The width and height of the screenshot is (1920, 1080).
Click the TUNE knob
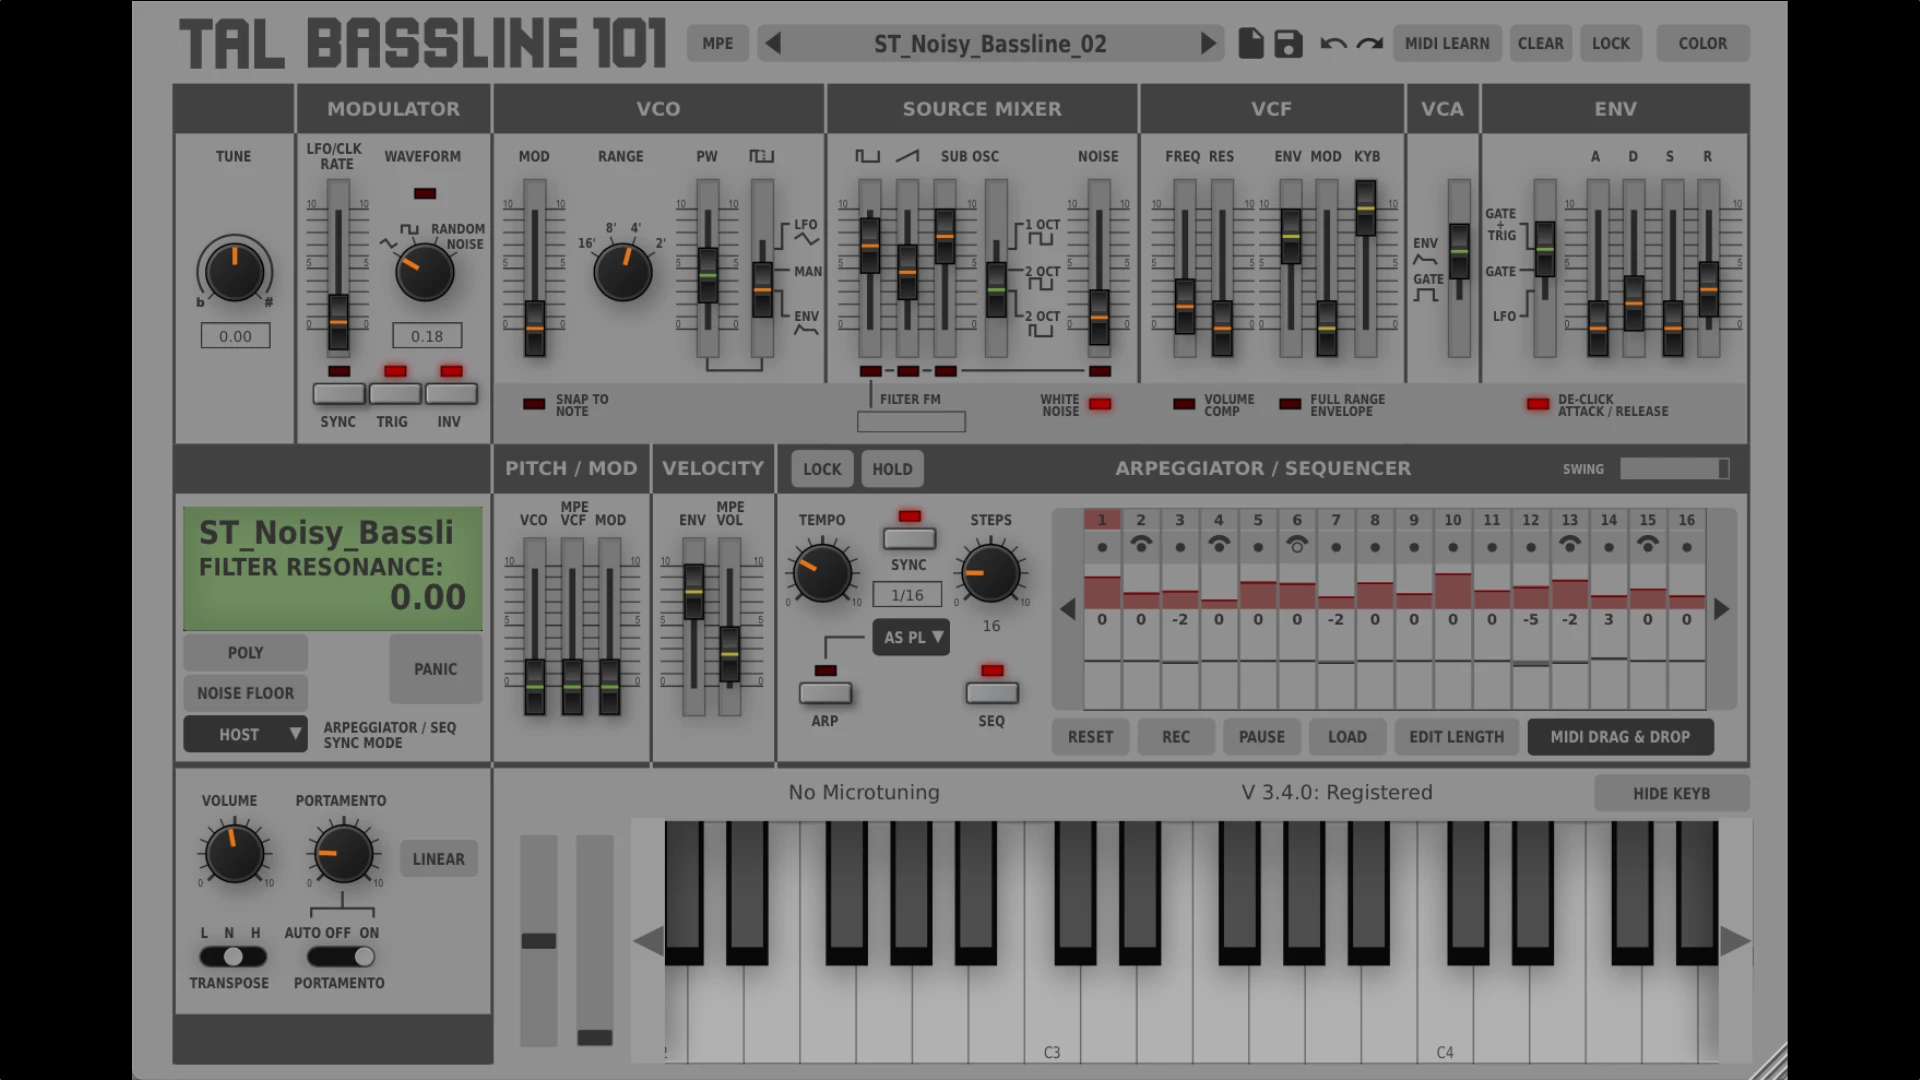[x=234, y=272]
